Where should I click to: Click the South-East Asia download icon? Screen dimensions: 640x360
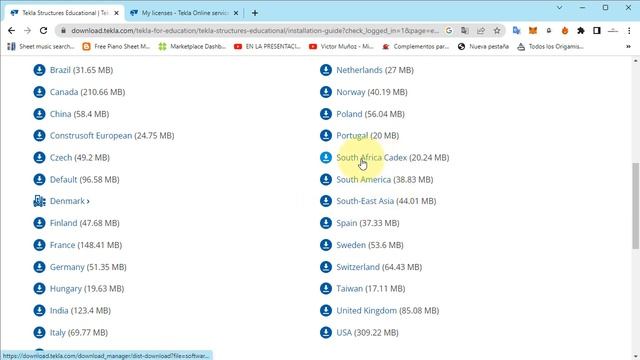point(326,201)
